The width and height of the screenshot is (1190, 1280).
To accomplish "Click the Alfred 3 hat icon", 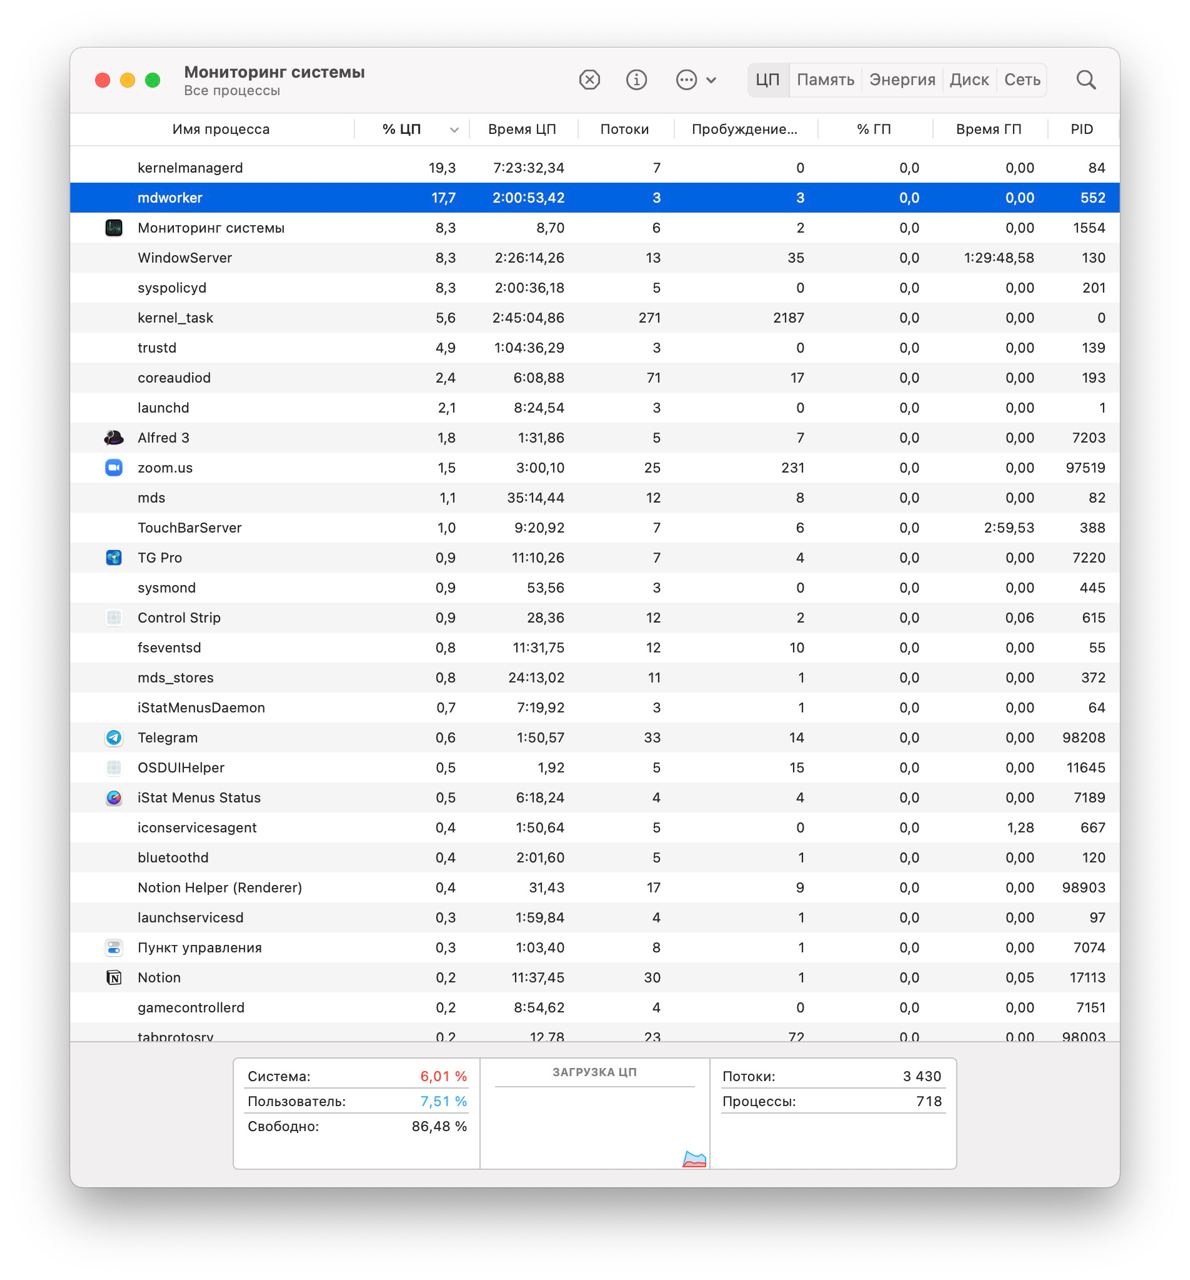I will (x=114, y=438).
